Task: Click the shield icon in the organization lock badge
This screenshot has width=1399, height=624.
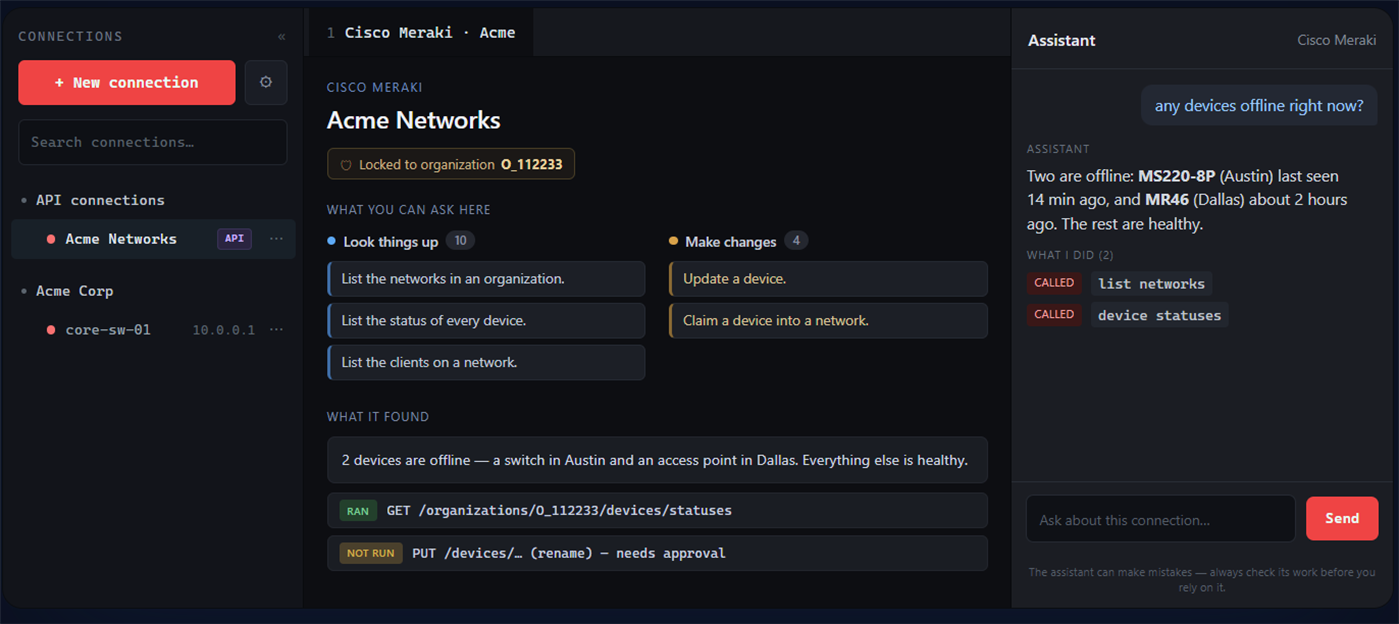Action: click(346, 165)
